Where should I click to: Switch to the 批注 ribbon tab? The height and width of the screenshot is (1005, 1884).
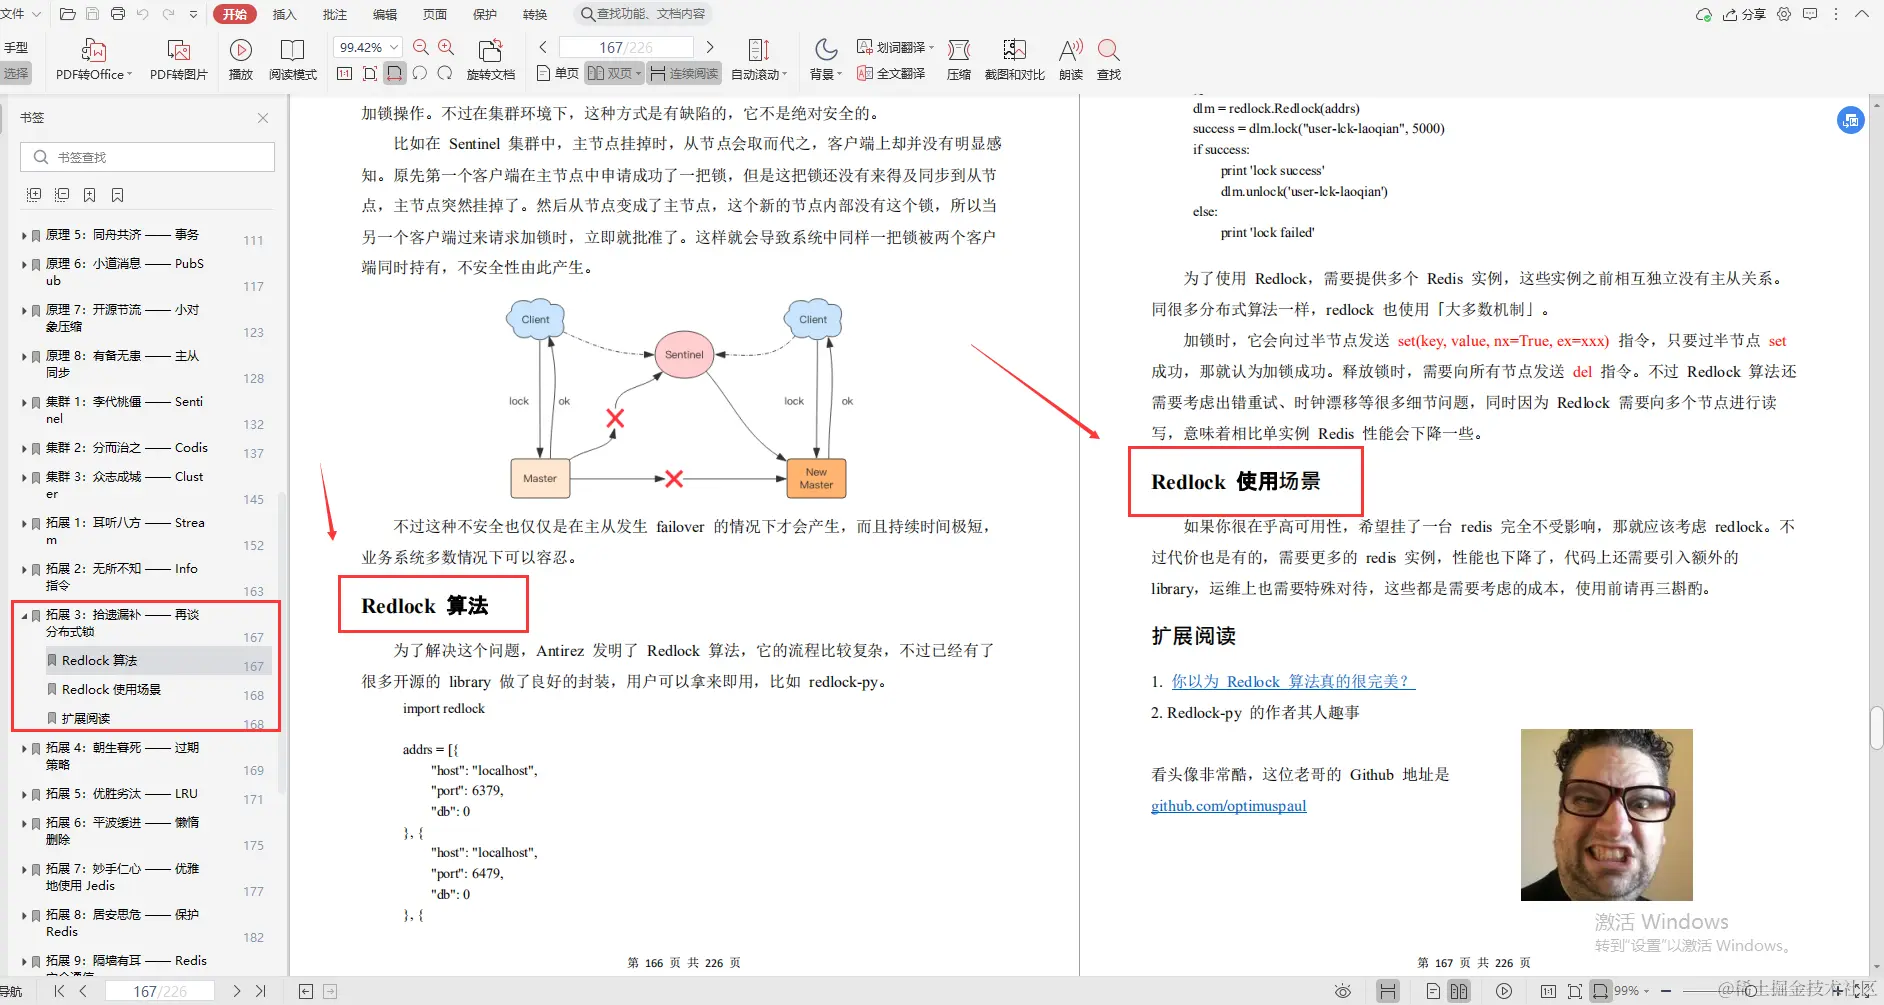tap(335, 14)
